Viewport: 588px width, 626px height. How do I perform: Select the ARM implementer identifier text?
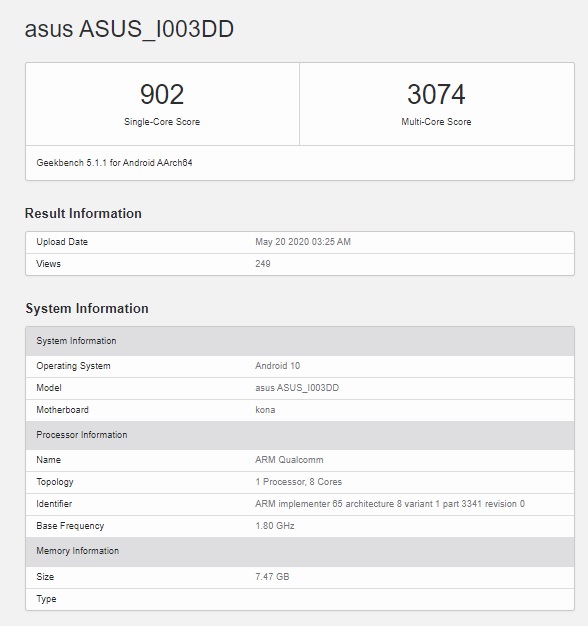click(390, 504)
